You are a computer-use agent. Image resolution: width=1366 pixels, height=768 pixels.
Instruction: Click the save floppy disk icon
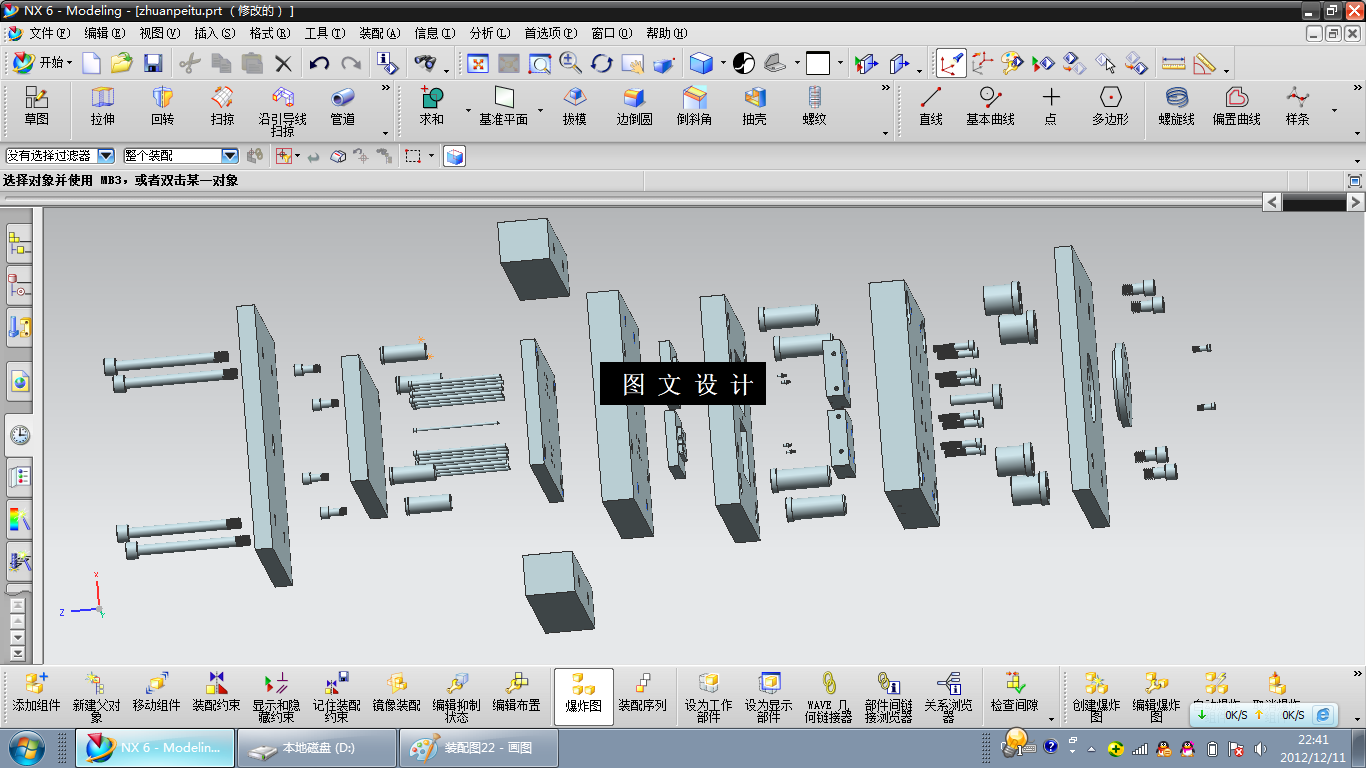(x=153, y=63)
